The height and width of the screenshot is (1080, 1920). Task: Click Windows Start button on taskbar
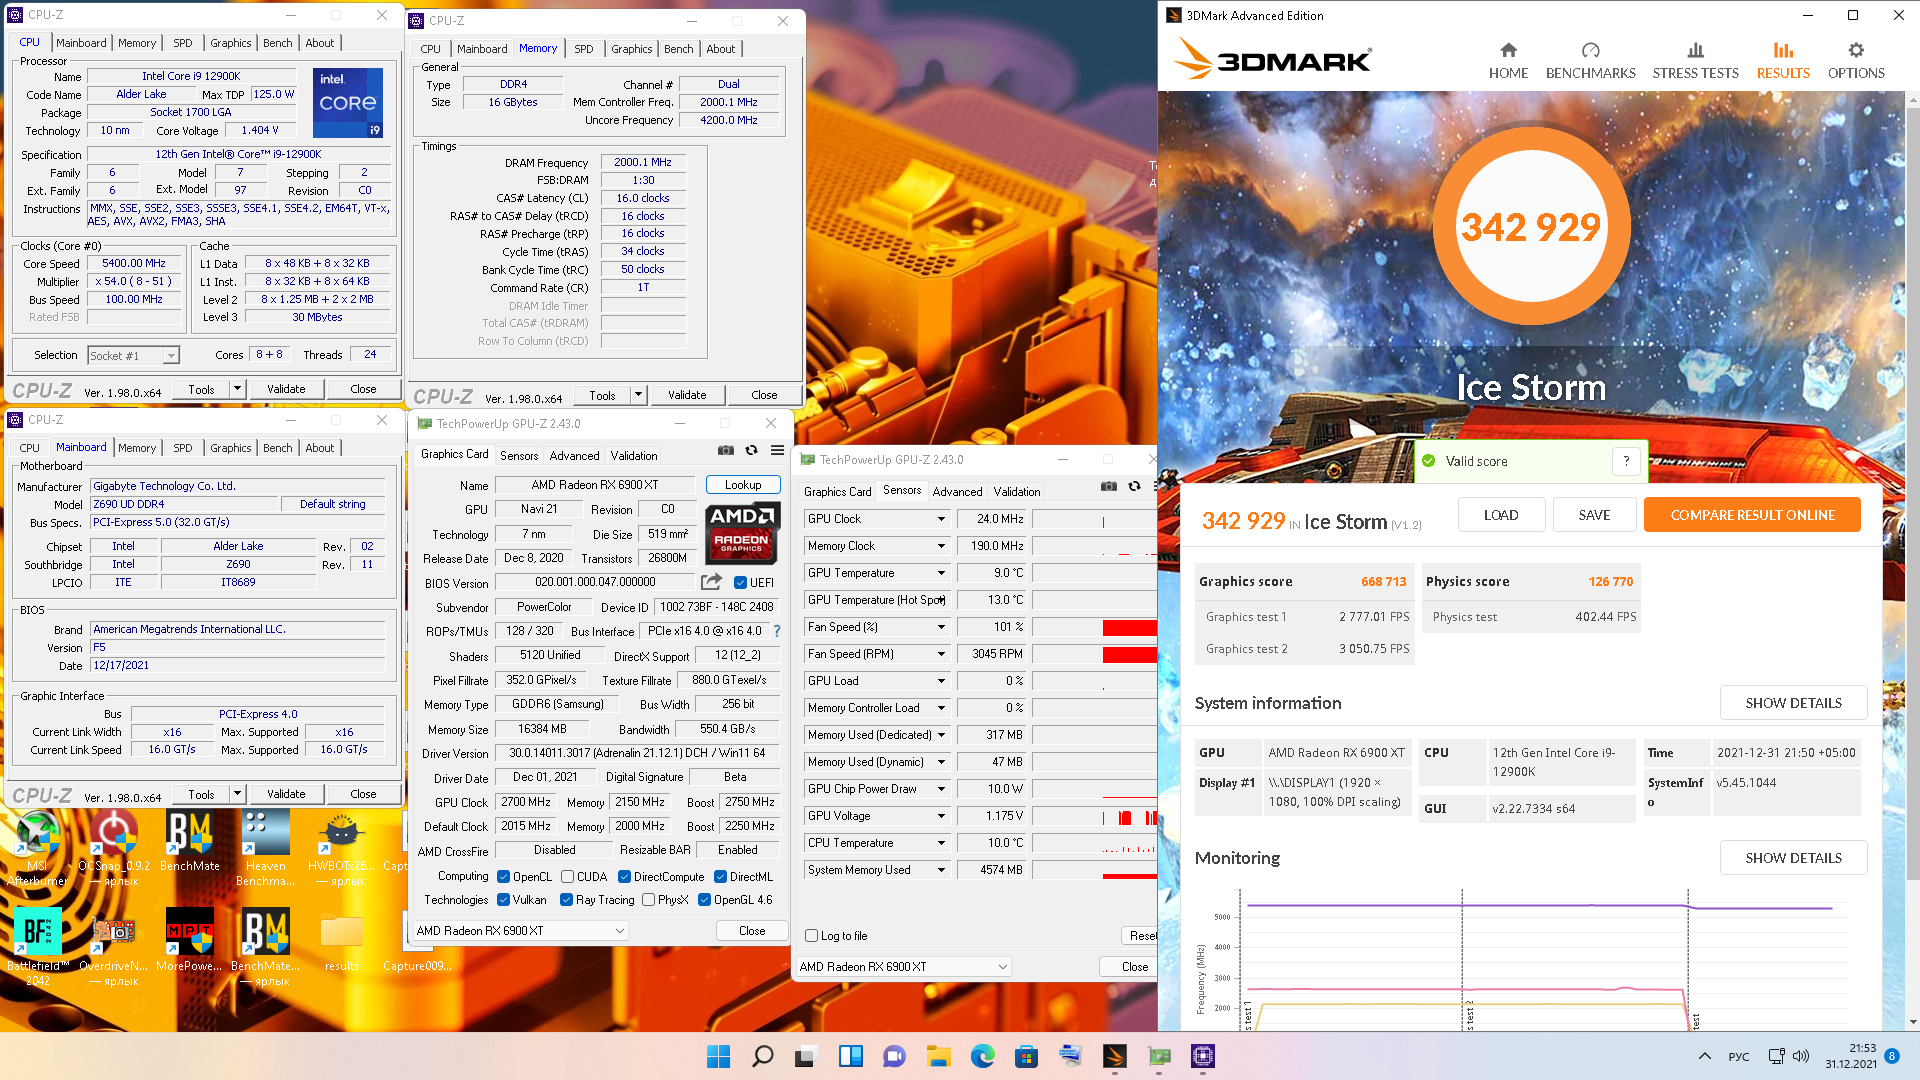click(718, 1056)
